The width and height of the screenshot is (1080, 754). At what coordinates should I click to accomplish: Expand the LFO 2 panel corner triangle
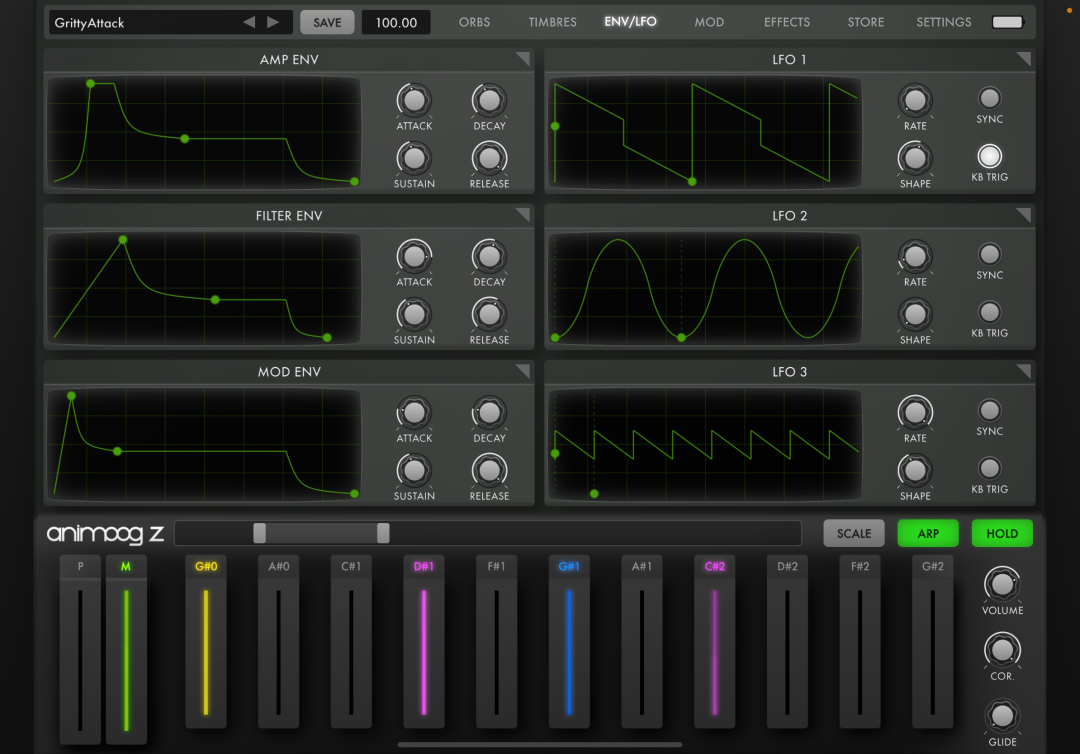(1024, 215)
